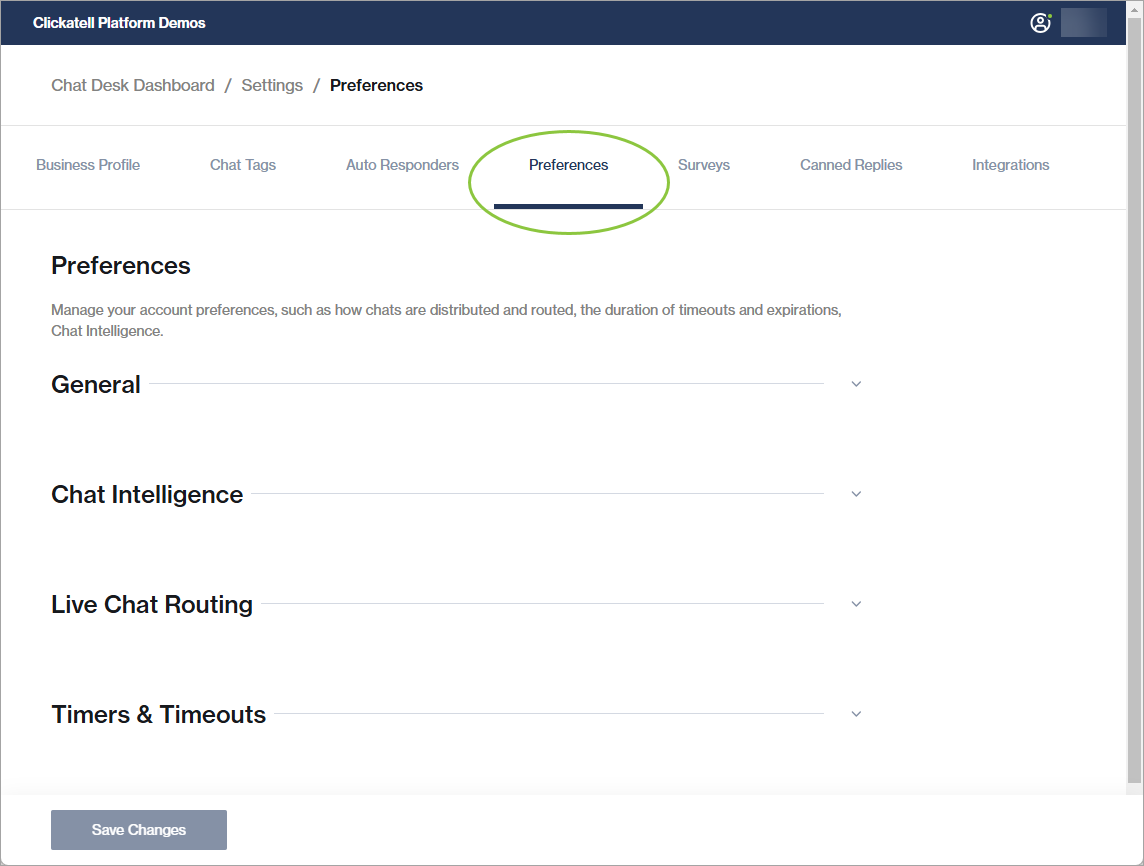Click the Preferences breadcrumb item
The image size is (1144, 866).
click(376, 86)
